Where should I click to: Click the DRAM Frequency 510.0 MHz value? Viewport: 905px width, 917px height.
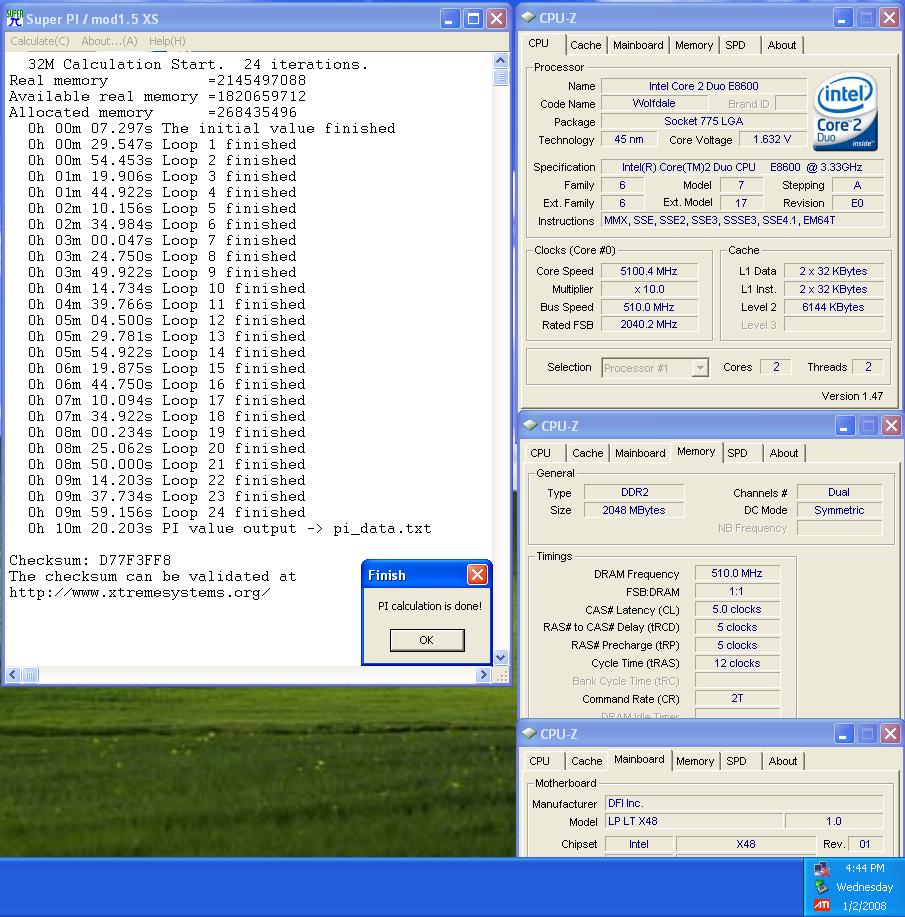point(737,573)
